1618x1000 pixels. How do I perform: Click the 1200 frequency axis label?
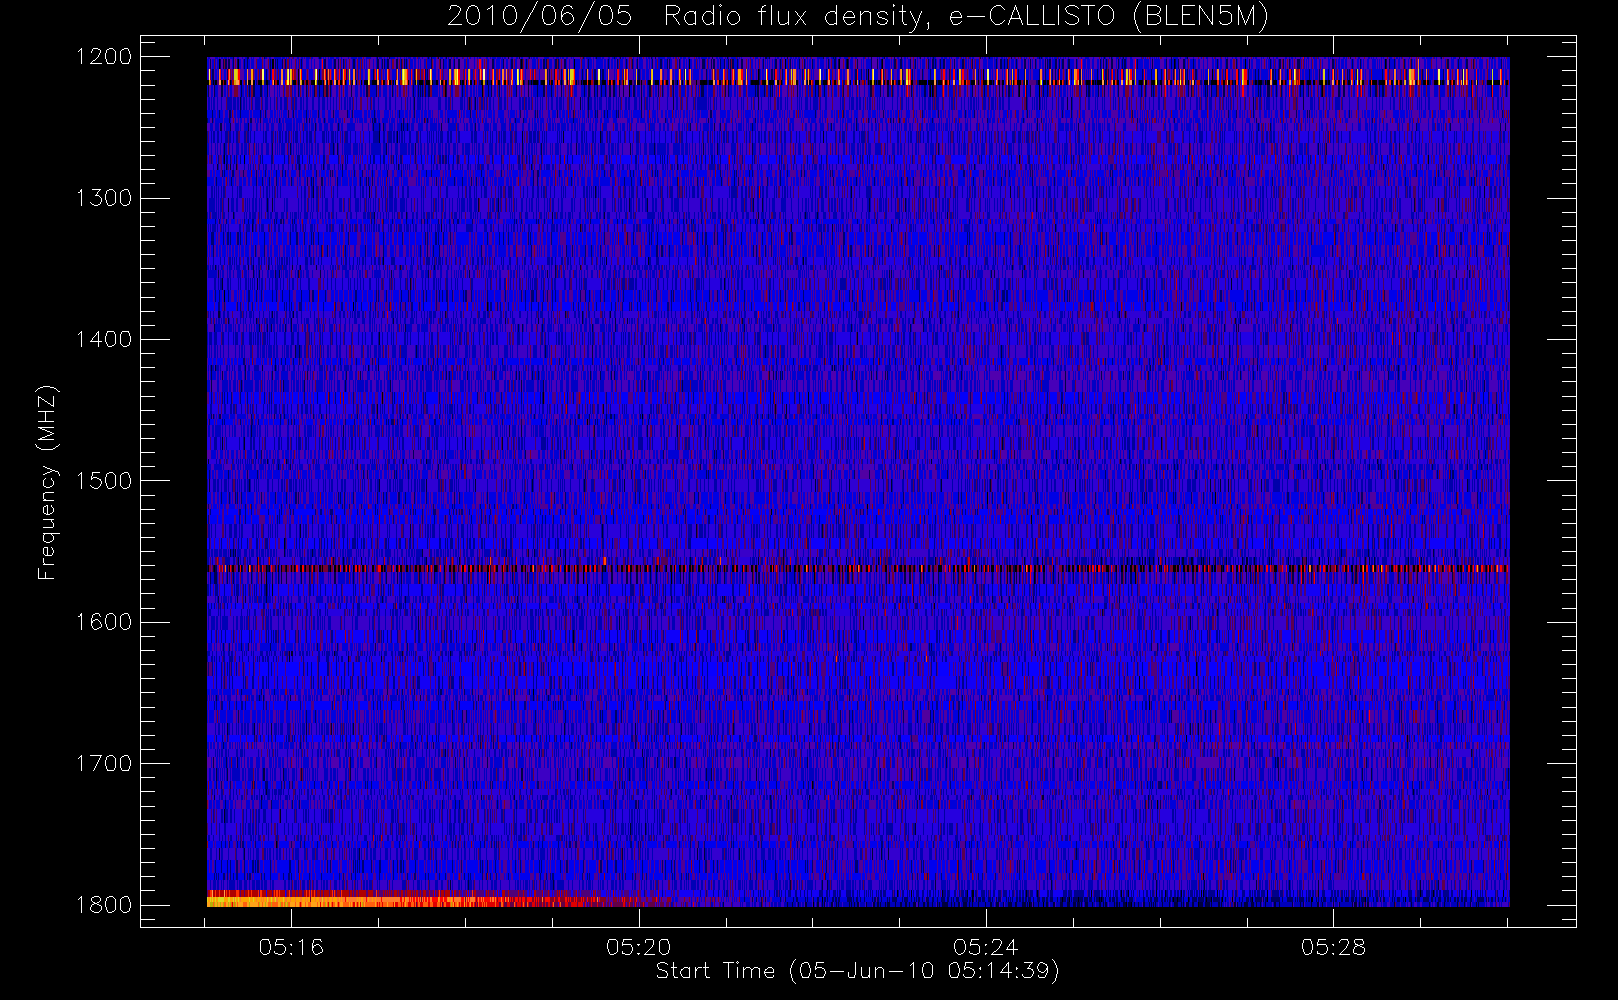105,57
